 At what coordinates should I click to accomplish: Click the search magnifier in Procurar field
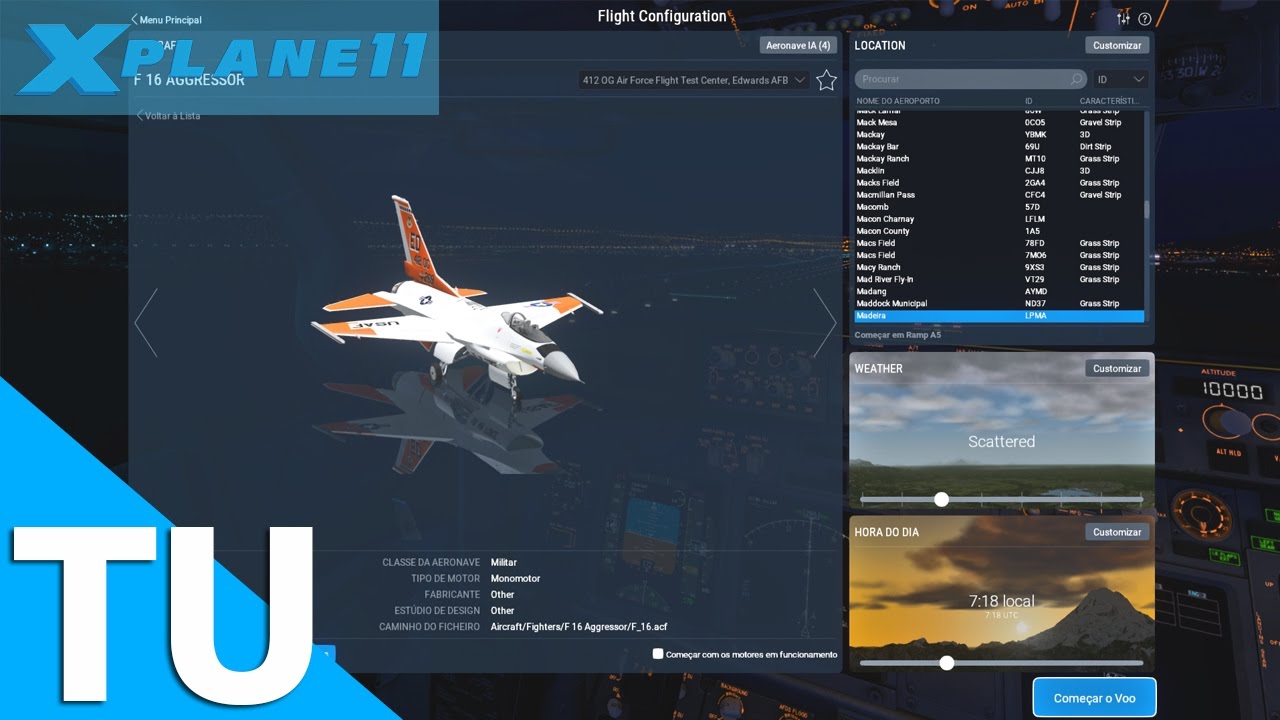point(1076,79)
